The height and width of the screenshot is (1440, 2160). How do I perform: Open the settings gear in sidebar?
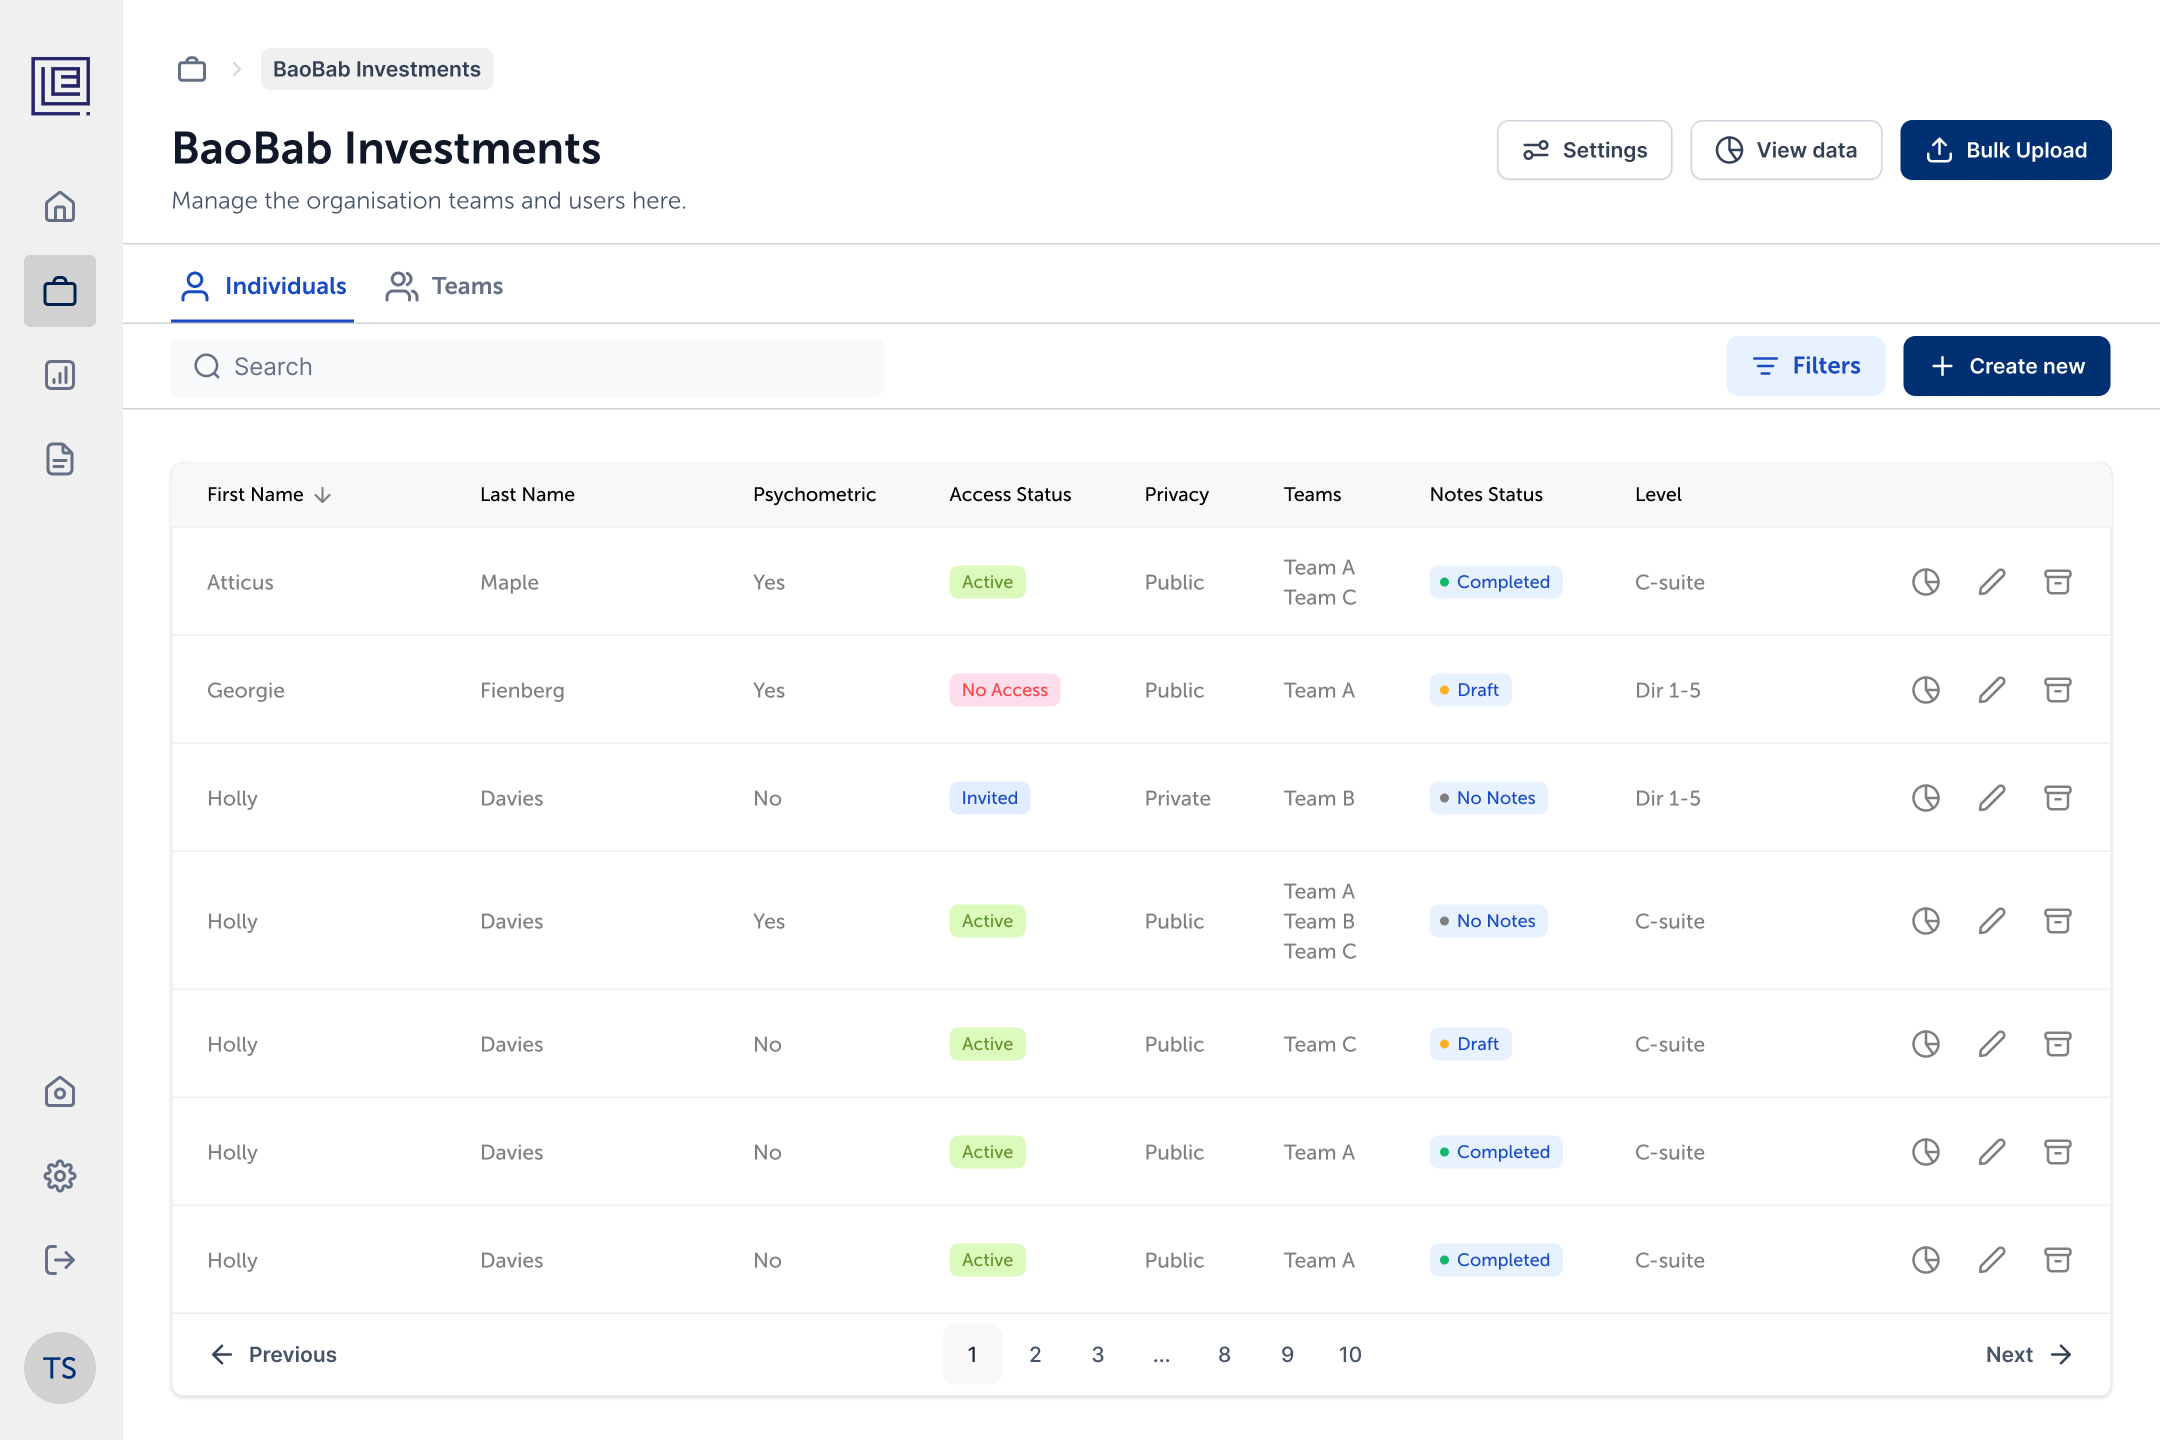point(60,1176)
